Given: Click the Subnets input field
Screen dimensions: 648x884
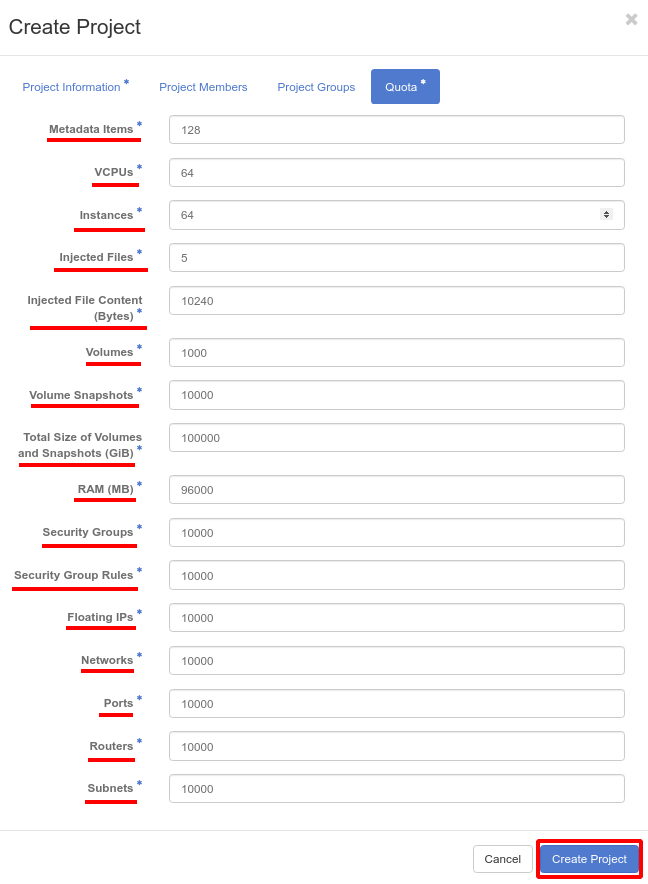Looking at the screenshot, I should tap(396, 788).
